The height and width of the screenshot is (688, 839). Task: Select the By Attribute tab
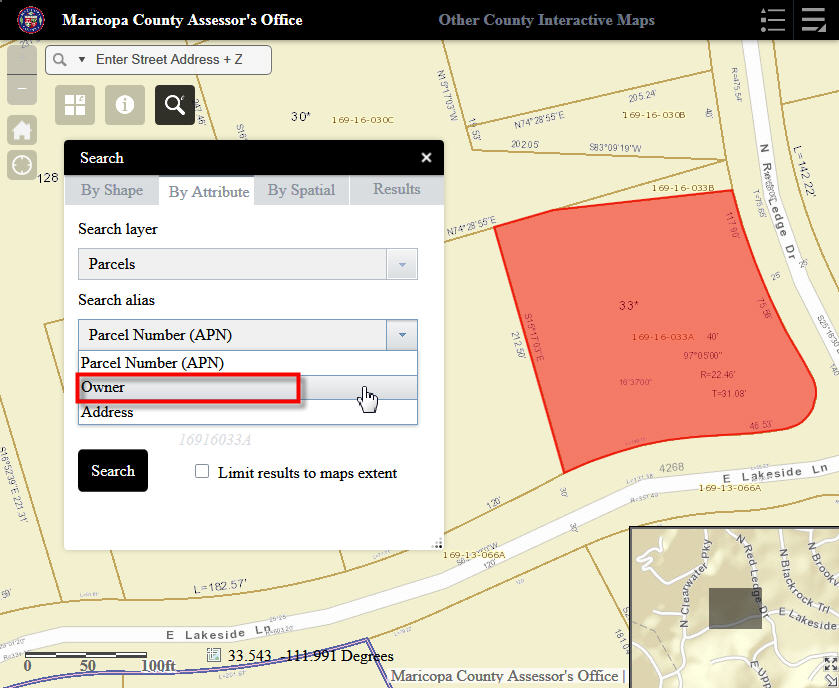tap(209, 192)
